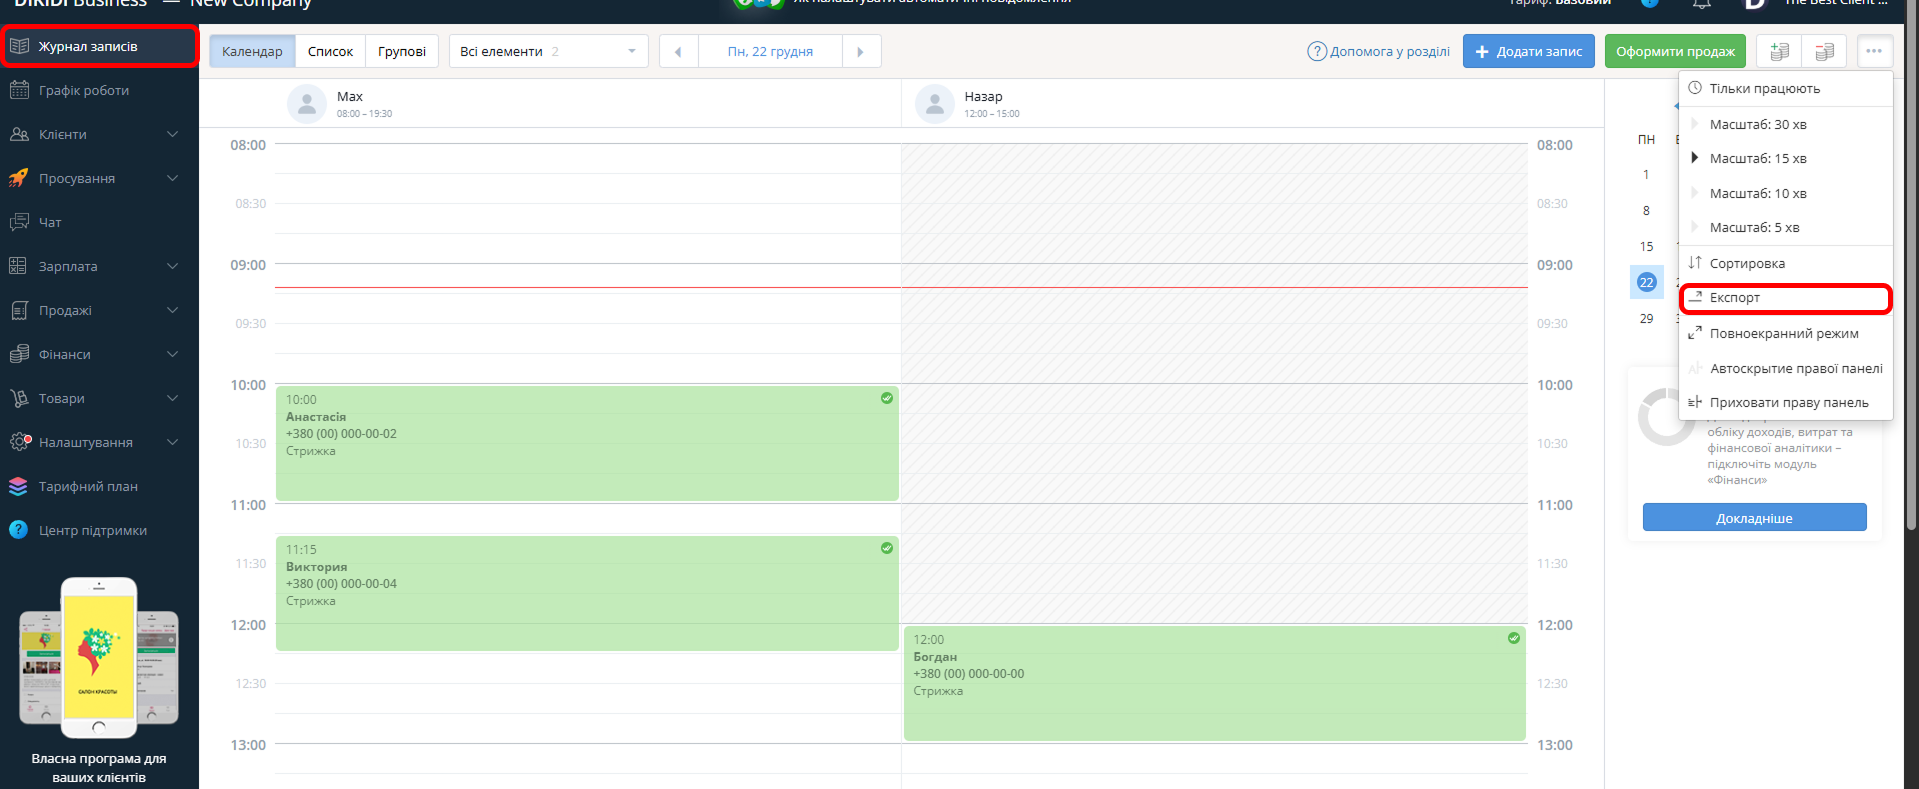Go to next day with right arrow
The height and width of the screenshot is (789, 1919).
(x=860, y=51)
